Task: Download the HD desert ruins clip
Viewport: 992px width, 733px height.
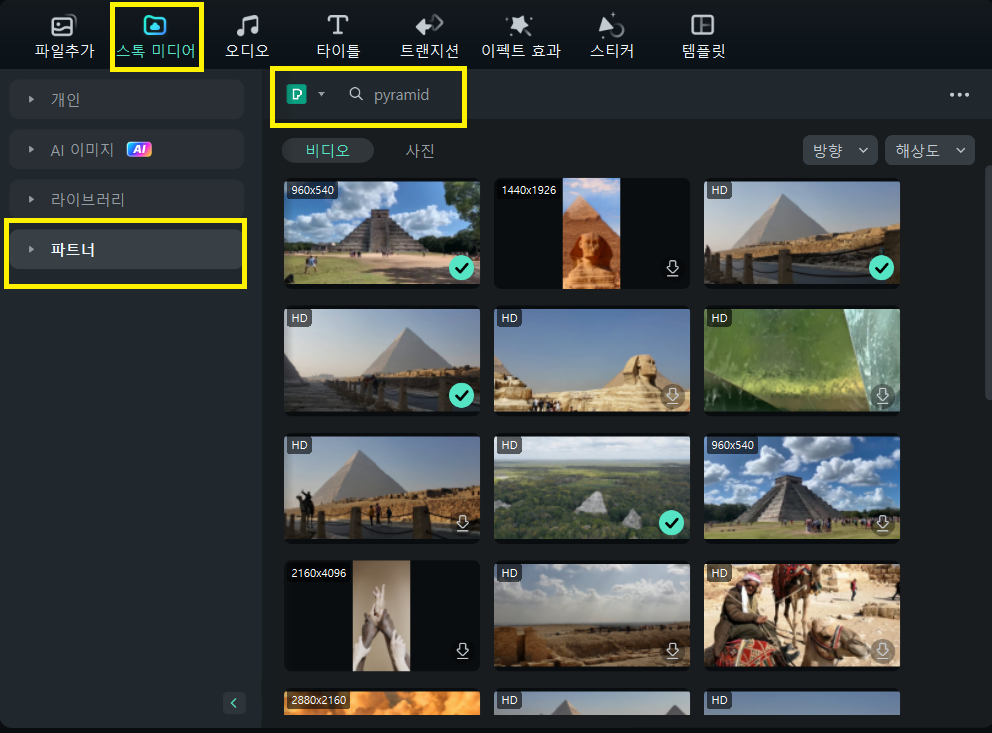Action: tap(673, 651)
